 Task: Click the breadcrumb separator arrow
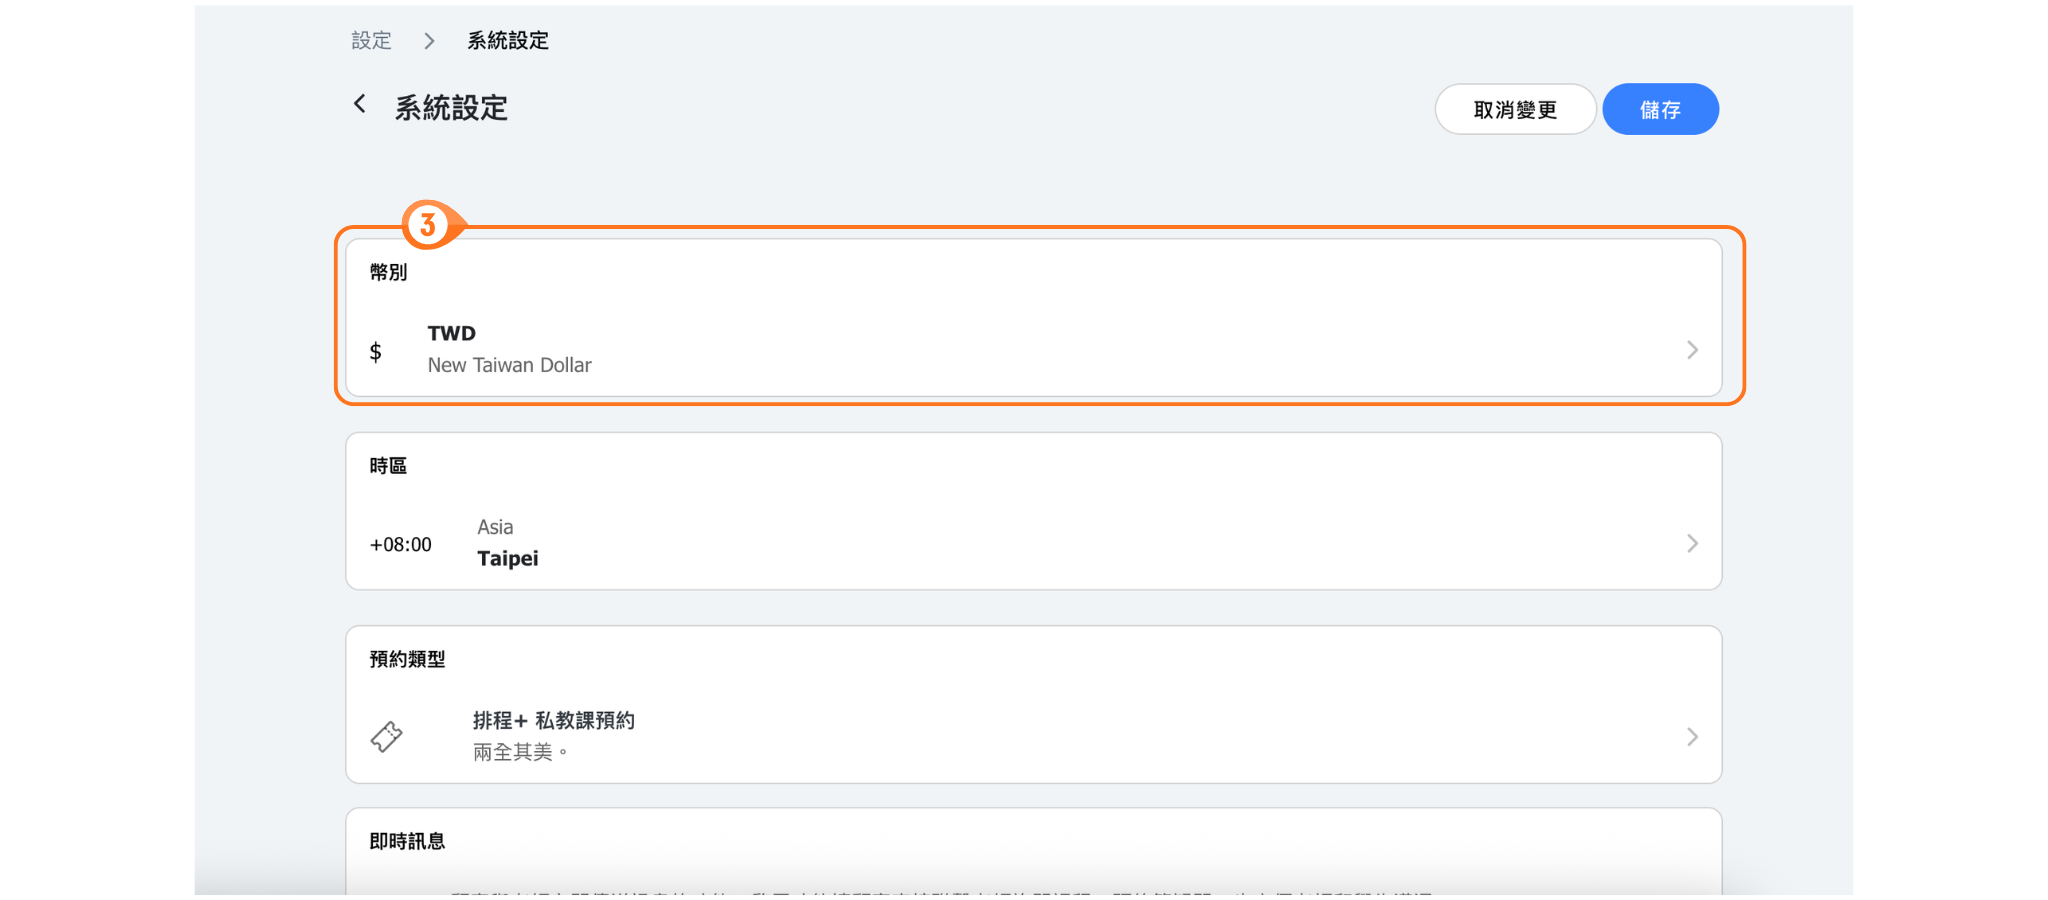click(429, 41)
